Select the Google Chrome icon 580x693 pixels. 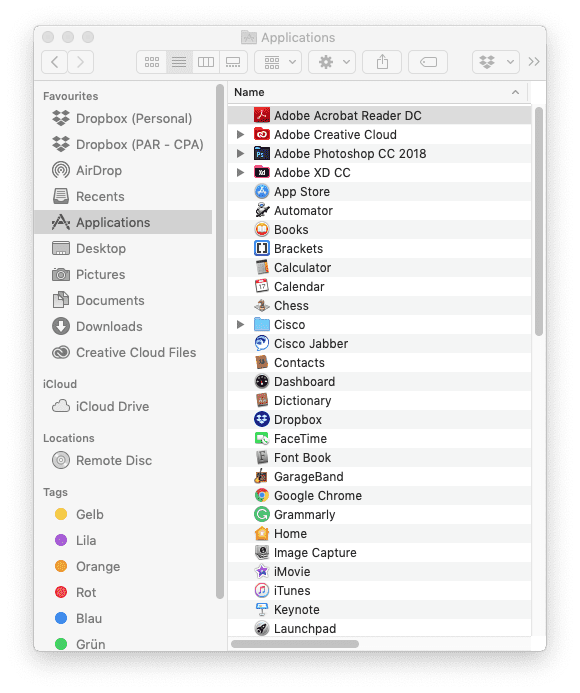(262, 495)
